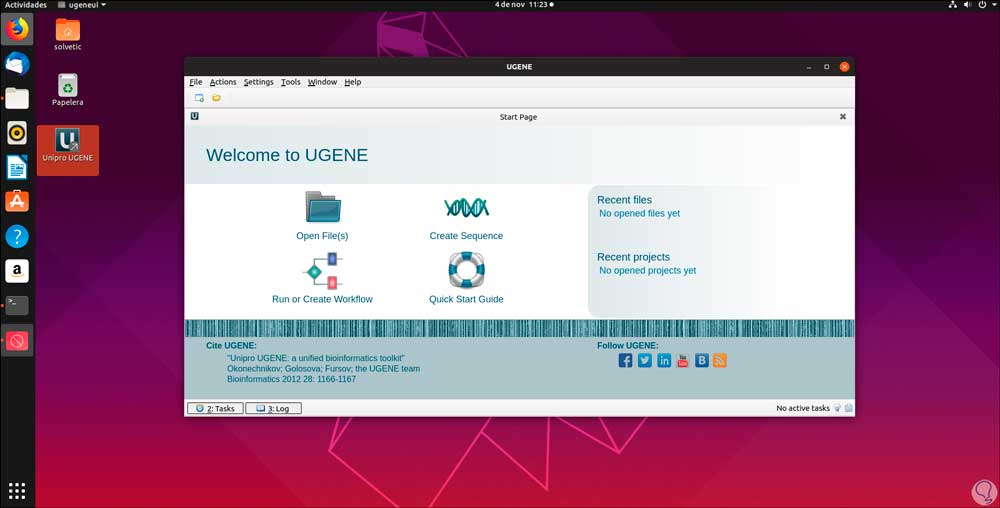Click the Open File(s) folder icon
The image size is (1000, 508).
(323, 207)
